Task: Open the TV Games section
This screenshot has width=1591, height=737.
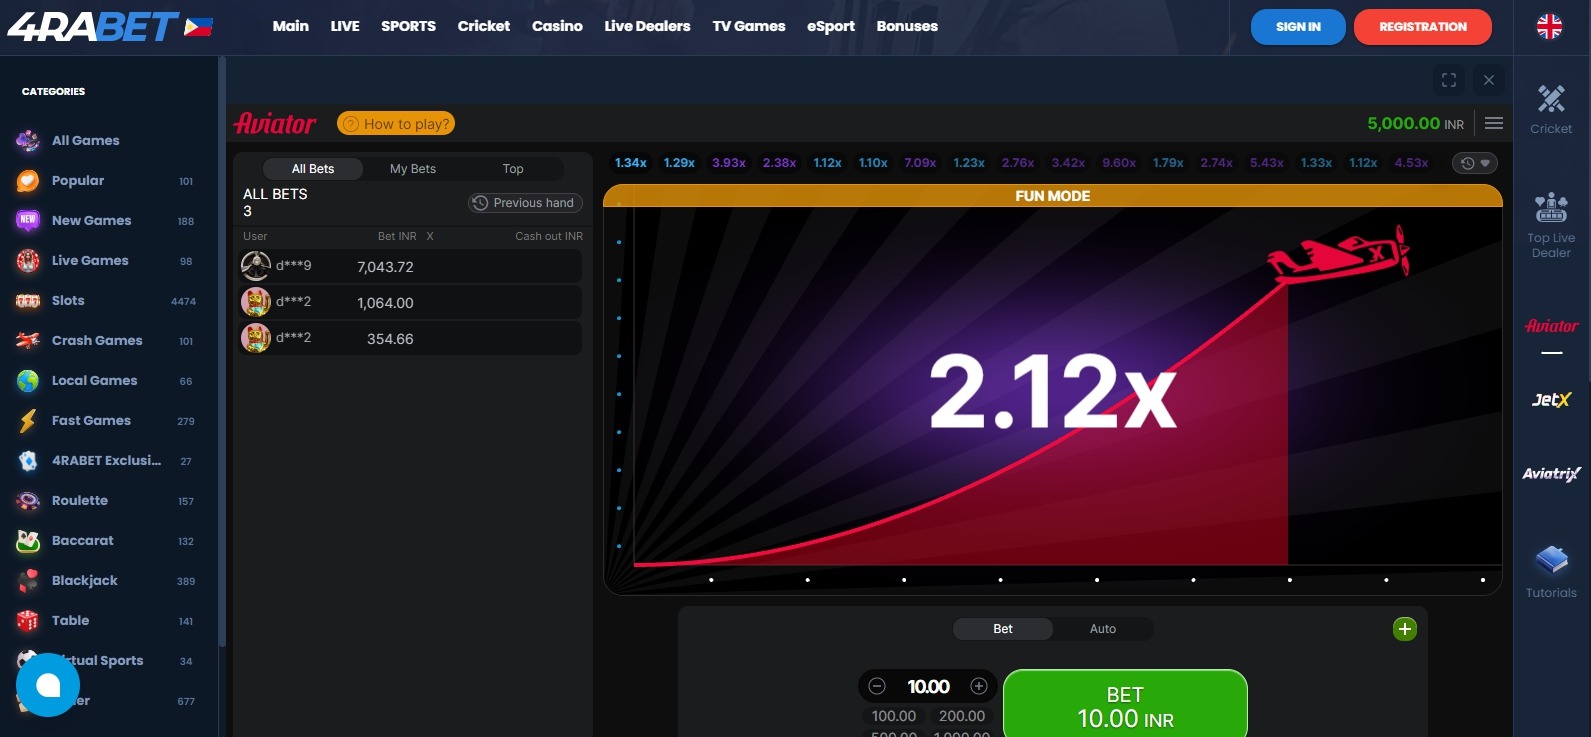Action: (749, 26)
